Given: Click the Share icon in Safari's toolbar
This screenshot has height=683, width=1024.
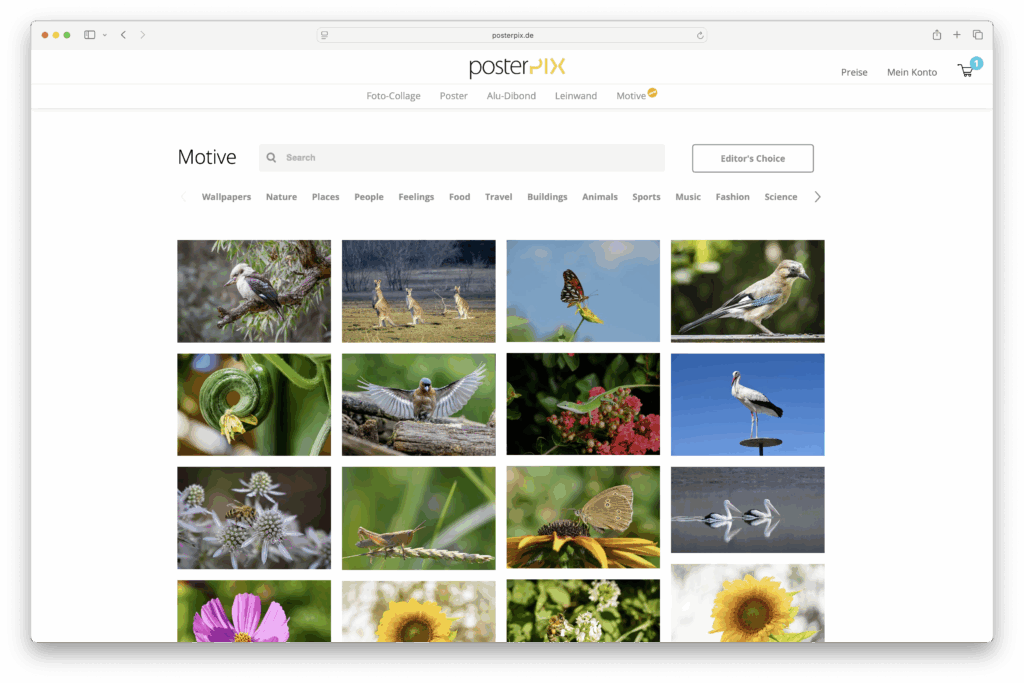Looking at the screenshot, I should click(936, 35).
